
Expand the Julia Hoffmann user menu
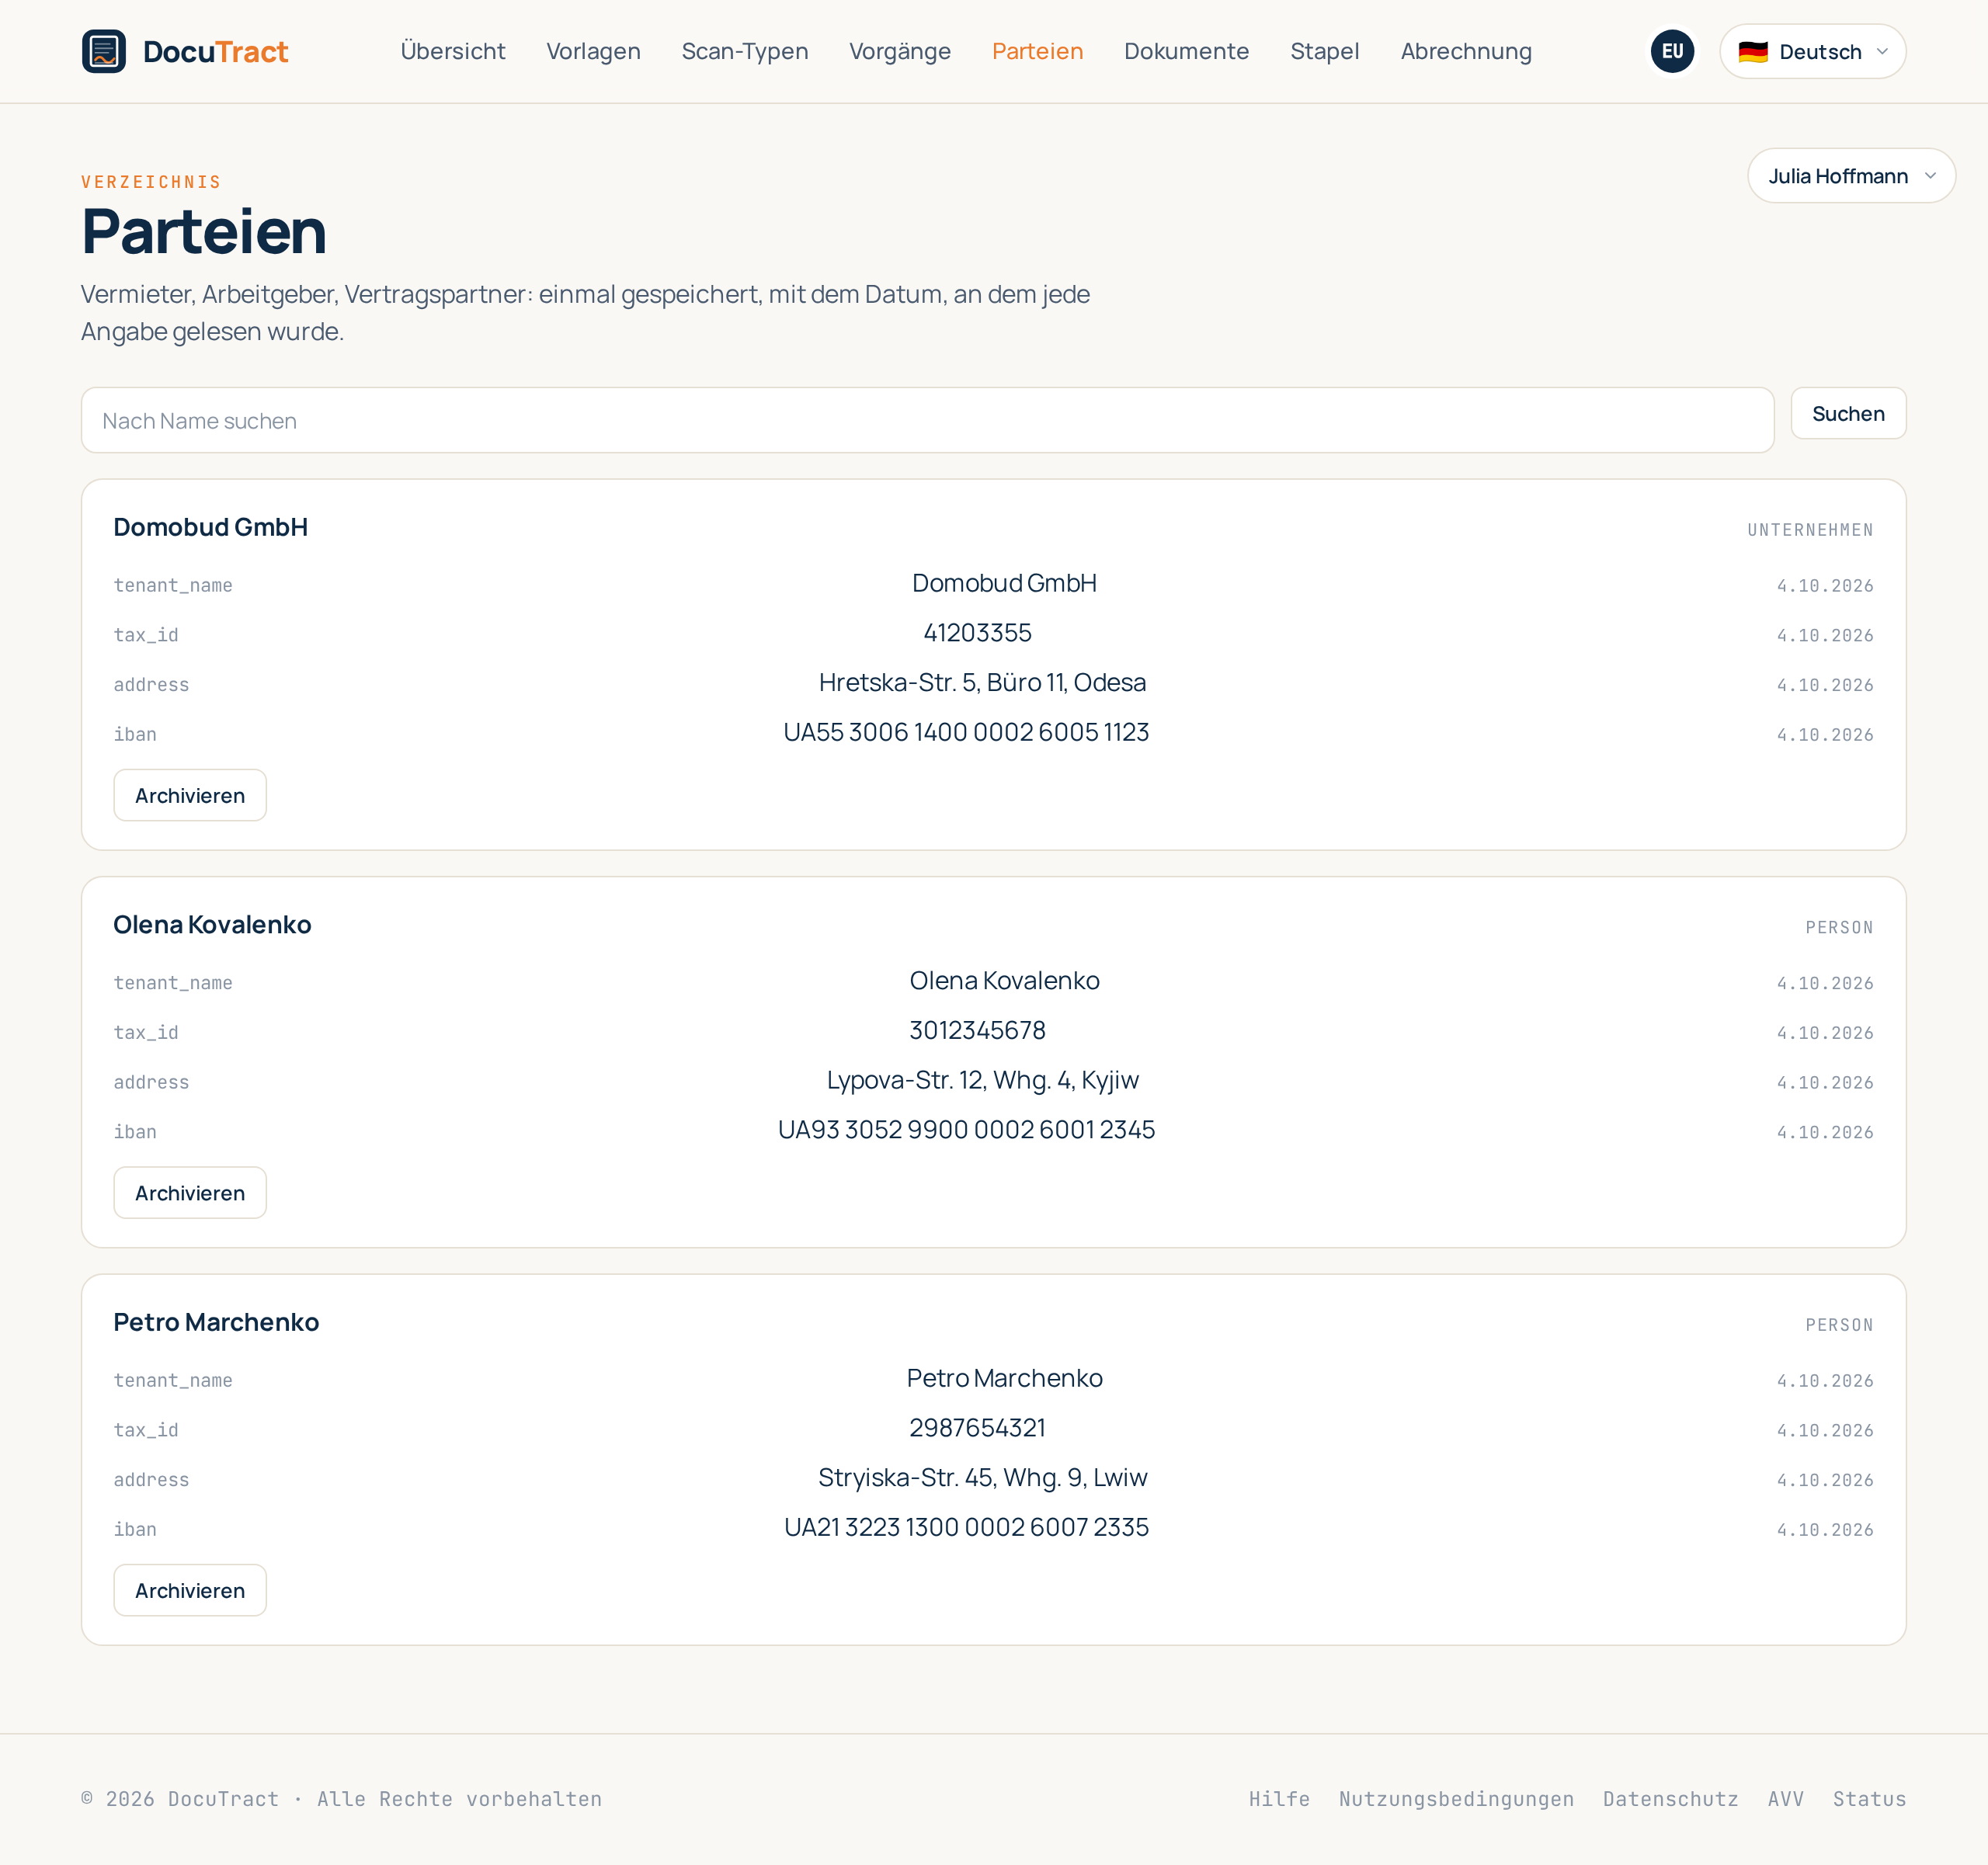tap(1851, 176)
